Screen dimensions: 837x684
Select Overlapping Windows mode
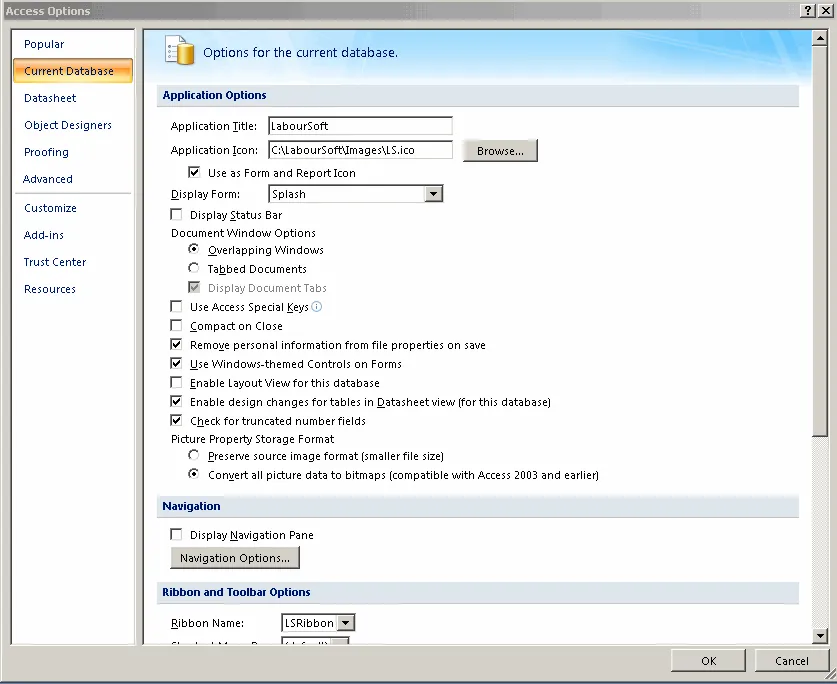click(x=195, y=249)
